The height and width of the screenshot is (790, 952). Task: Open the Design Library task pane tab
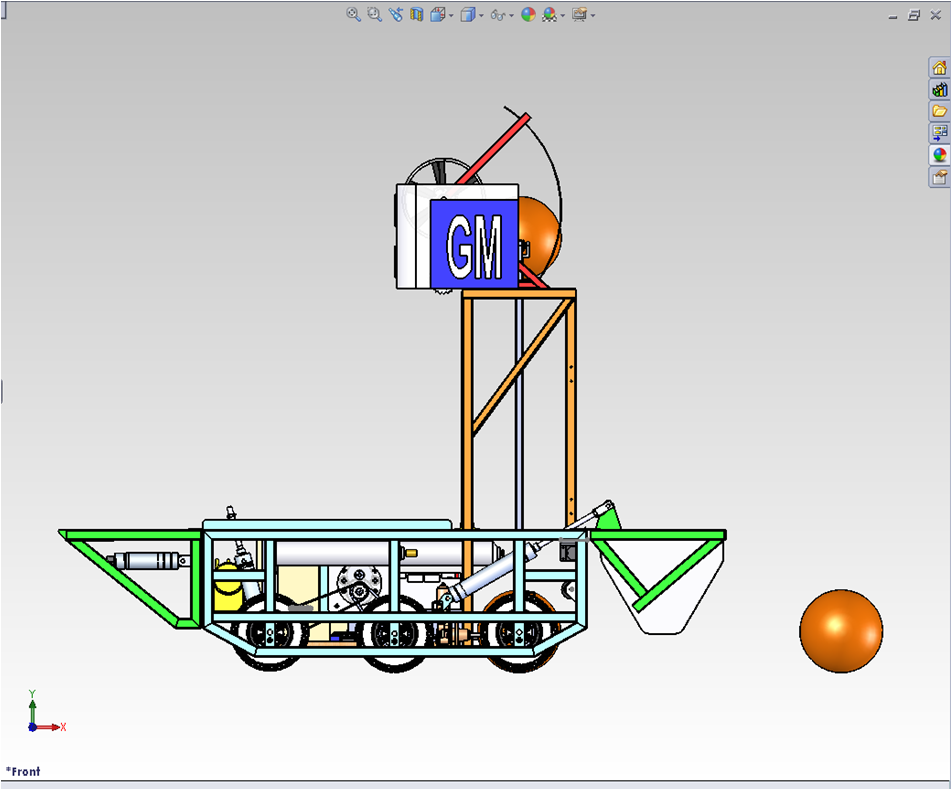[939, 89]
